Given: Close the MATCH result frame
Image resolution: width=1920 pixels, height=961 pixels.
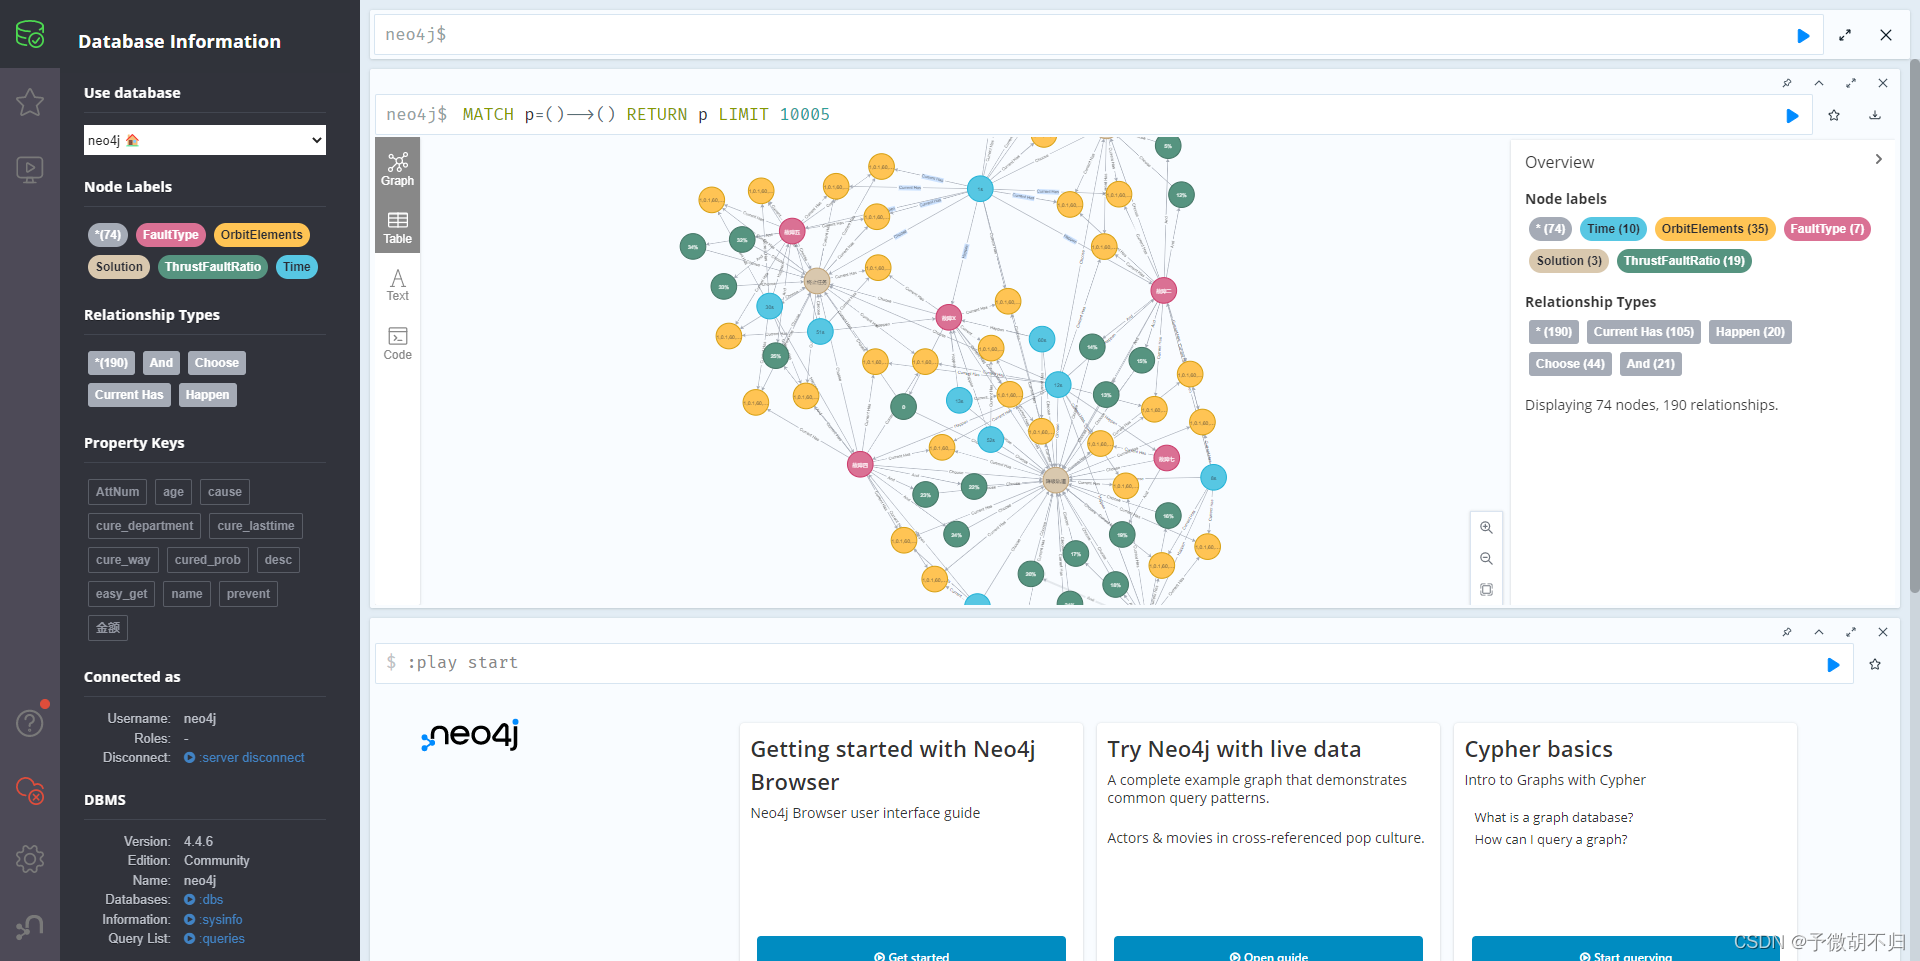Looking at the screenshot, I should pyautogui.click(x=1883, y=83).
